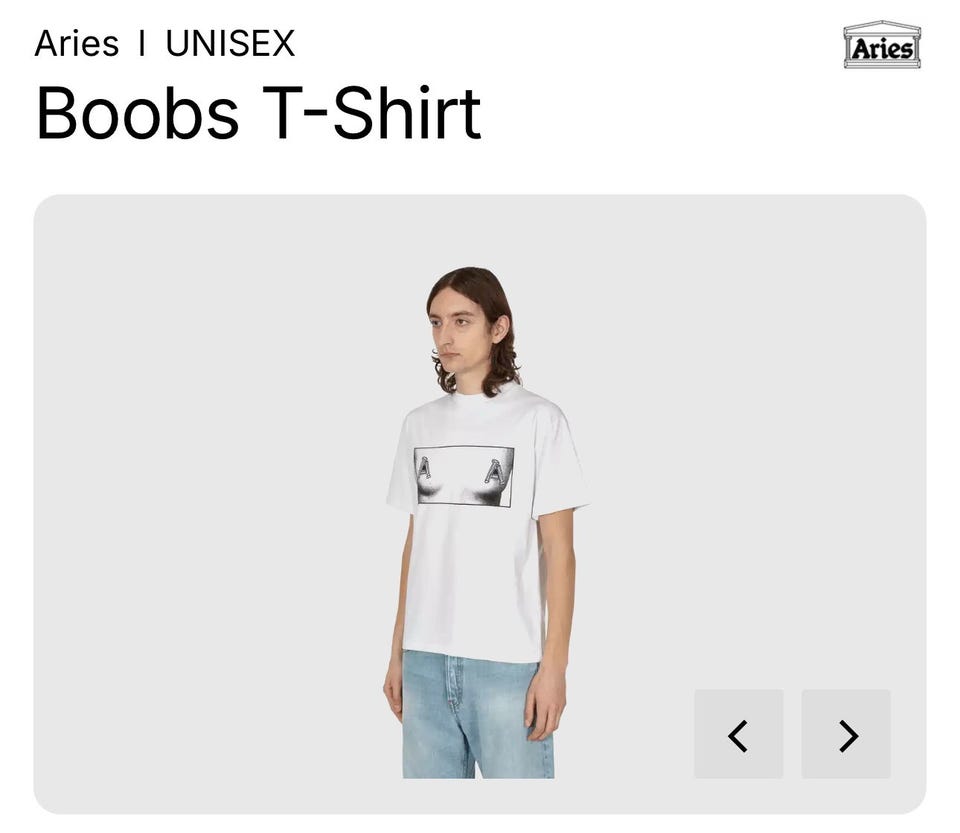The image size is (960, 833).
Task: Click the graphic print on the shirt
Action: click(463, 476)
